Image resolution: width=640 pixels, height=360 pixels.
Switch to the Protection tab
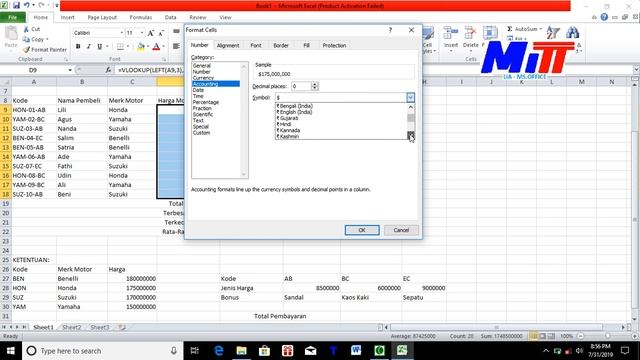click(334, 45)
